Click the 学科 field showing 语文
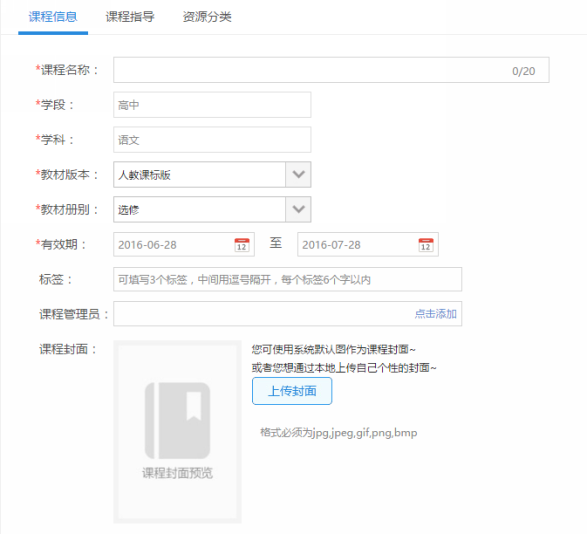Viewport: 588px width, 534px height. pyautogui.click(x=212, y=140)
